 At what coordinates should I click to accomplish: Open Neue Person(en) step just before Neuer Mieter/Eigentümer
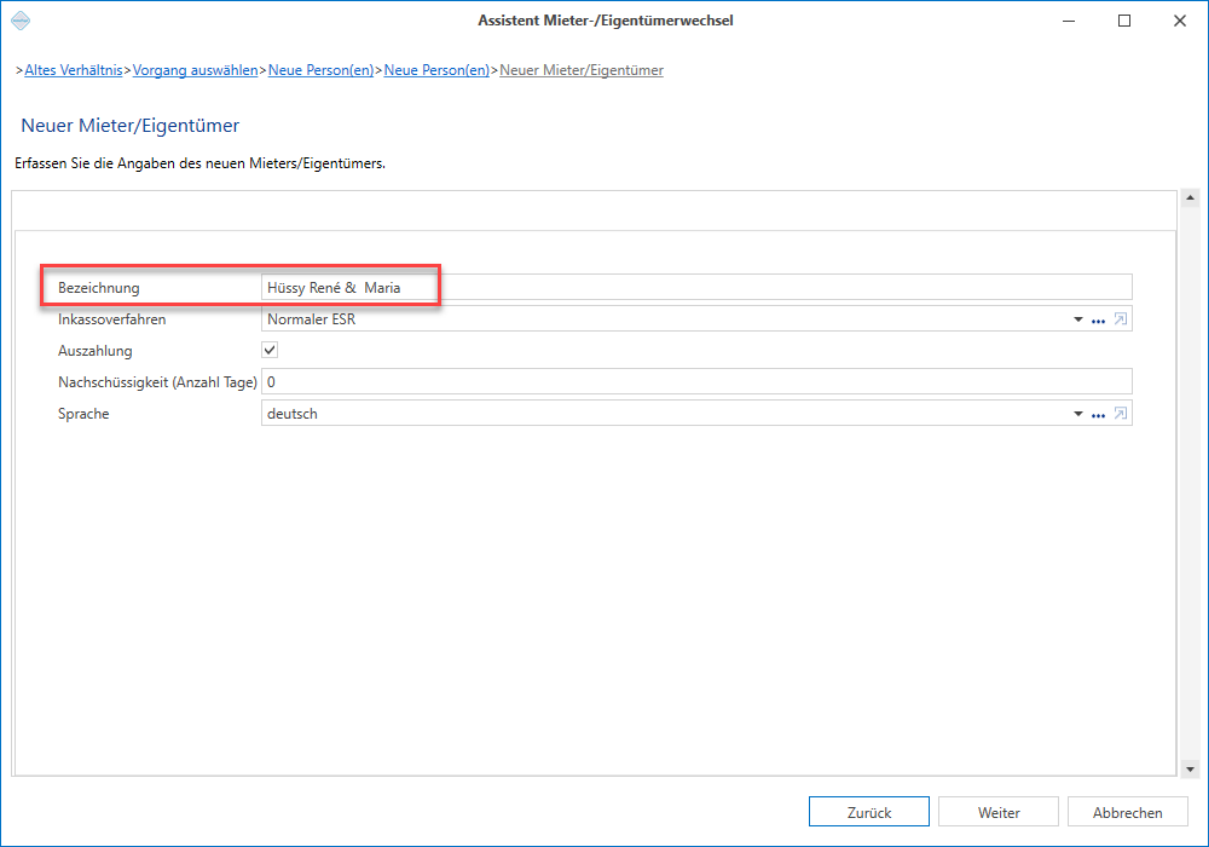point(437,70)
